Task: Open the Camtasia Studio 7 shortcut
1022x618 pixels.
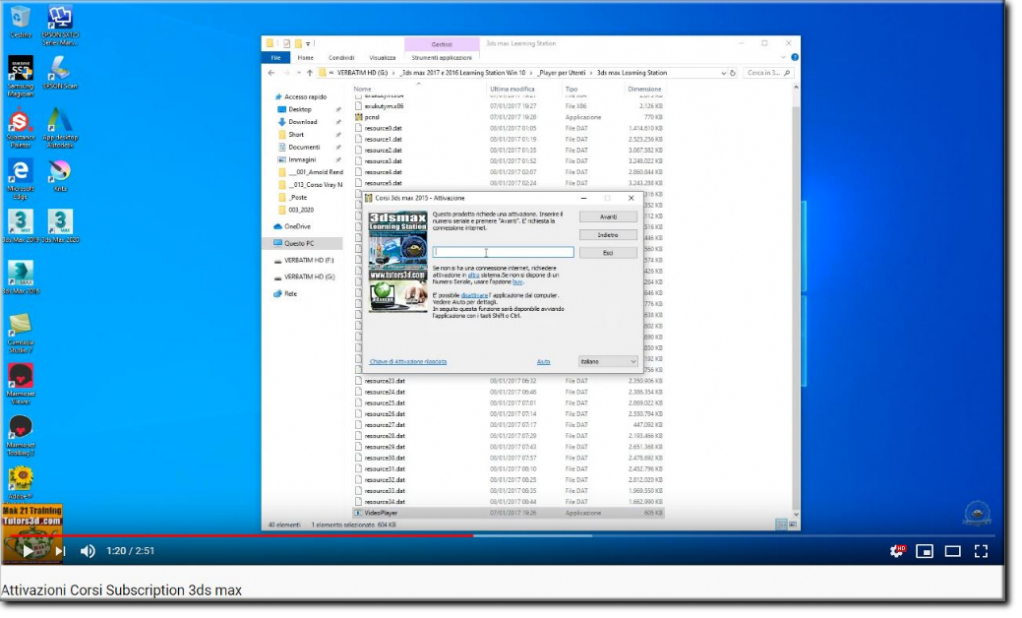Action: pyautogui.click(x=20, y=332)
